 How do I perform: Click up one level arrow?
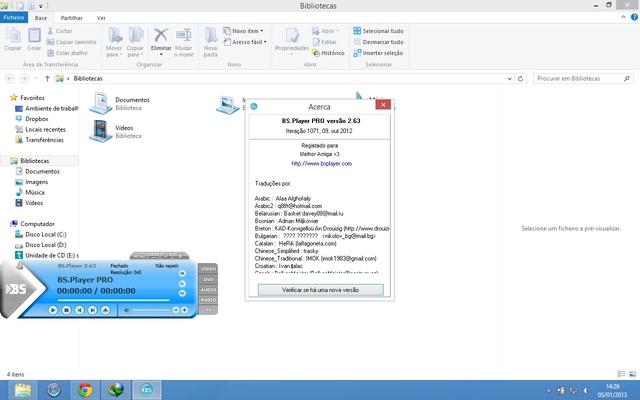point(47,78)
